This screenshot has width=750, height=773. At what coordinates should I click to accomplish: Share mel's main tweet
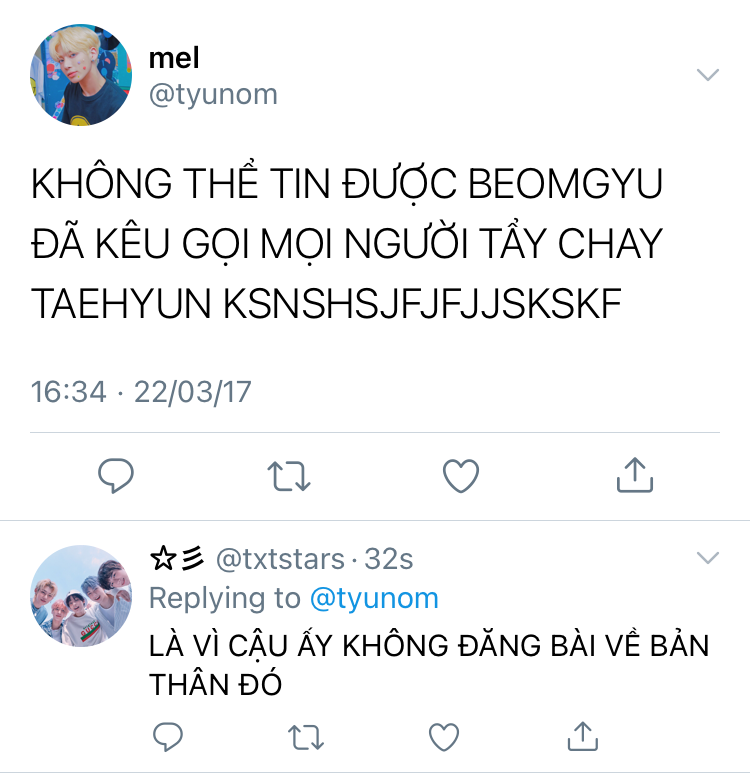pyautogui.click(x=635, y=475)
